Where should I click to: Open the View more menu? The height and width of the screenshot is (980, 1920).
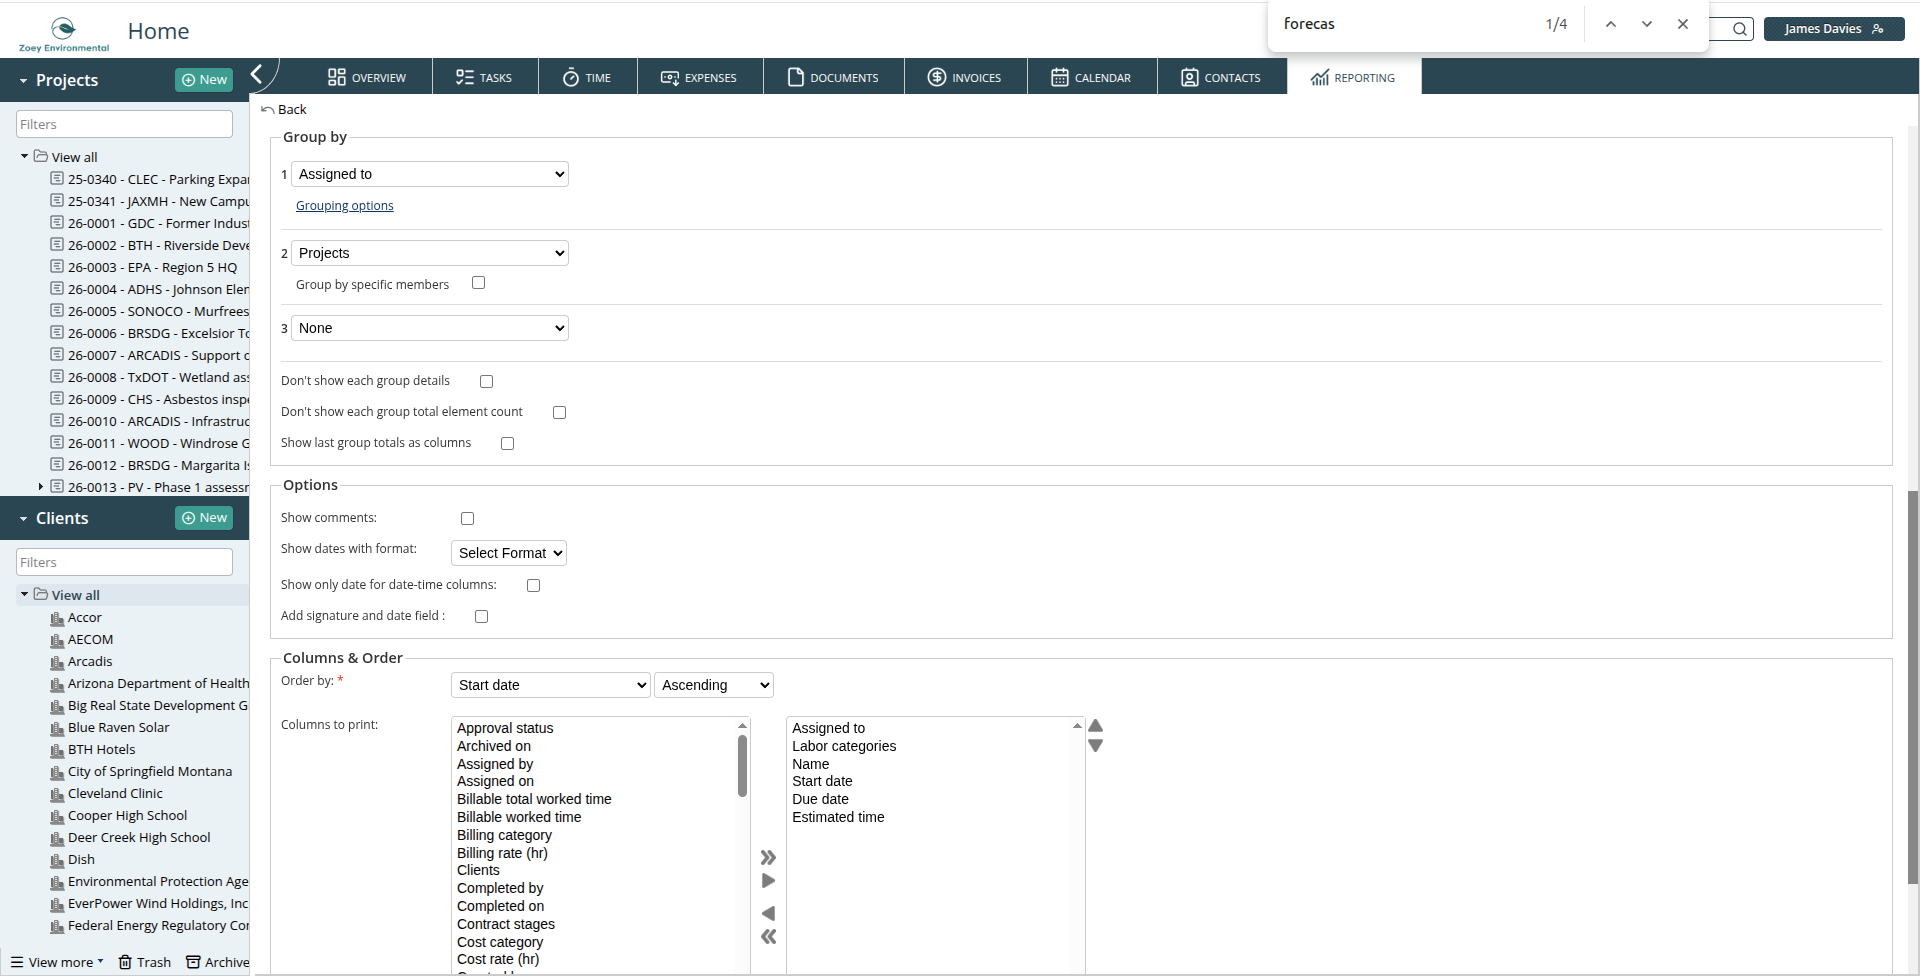tap(57, 962)
